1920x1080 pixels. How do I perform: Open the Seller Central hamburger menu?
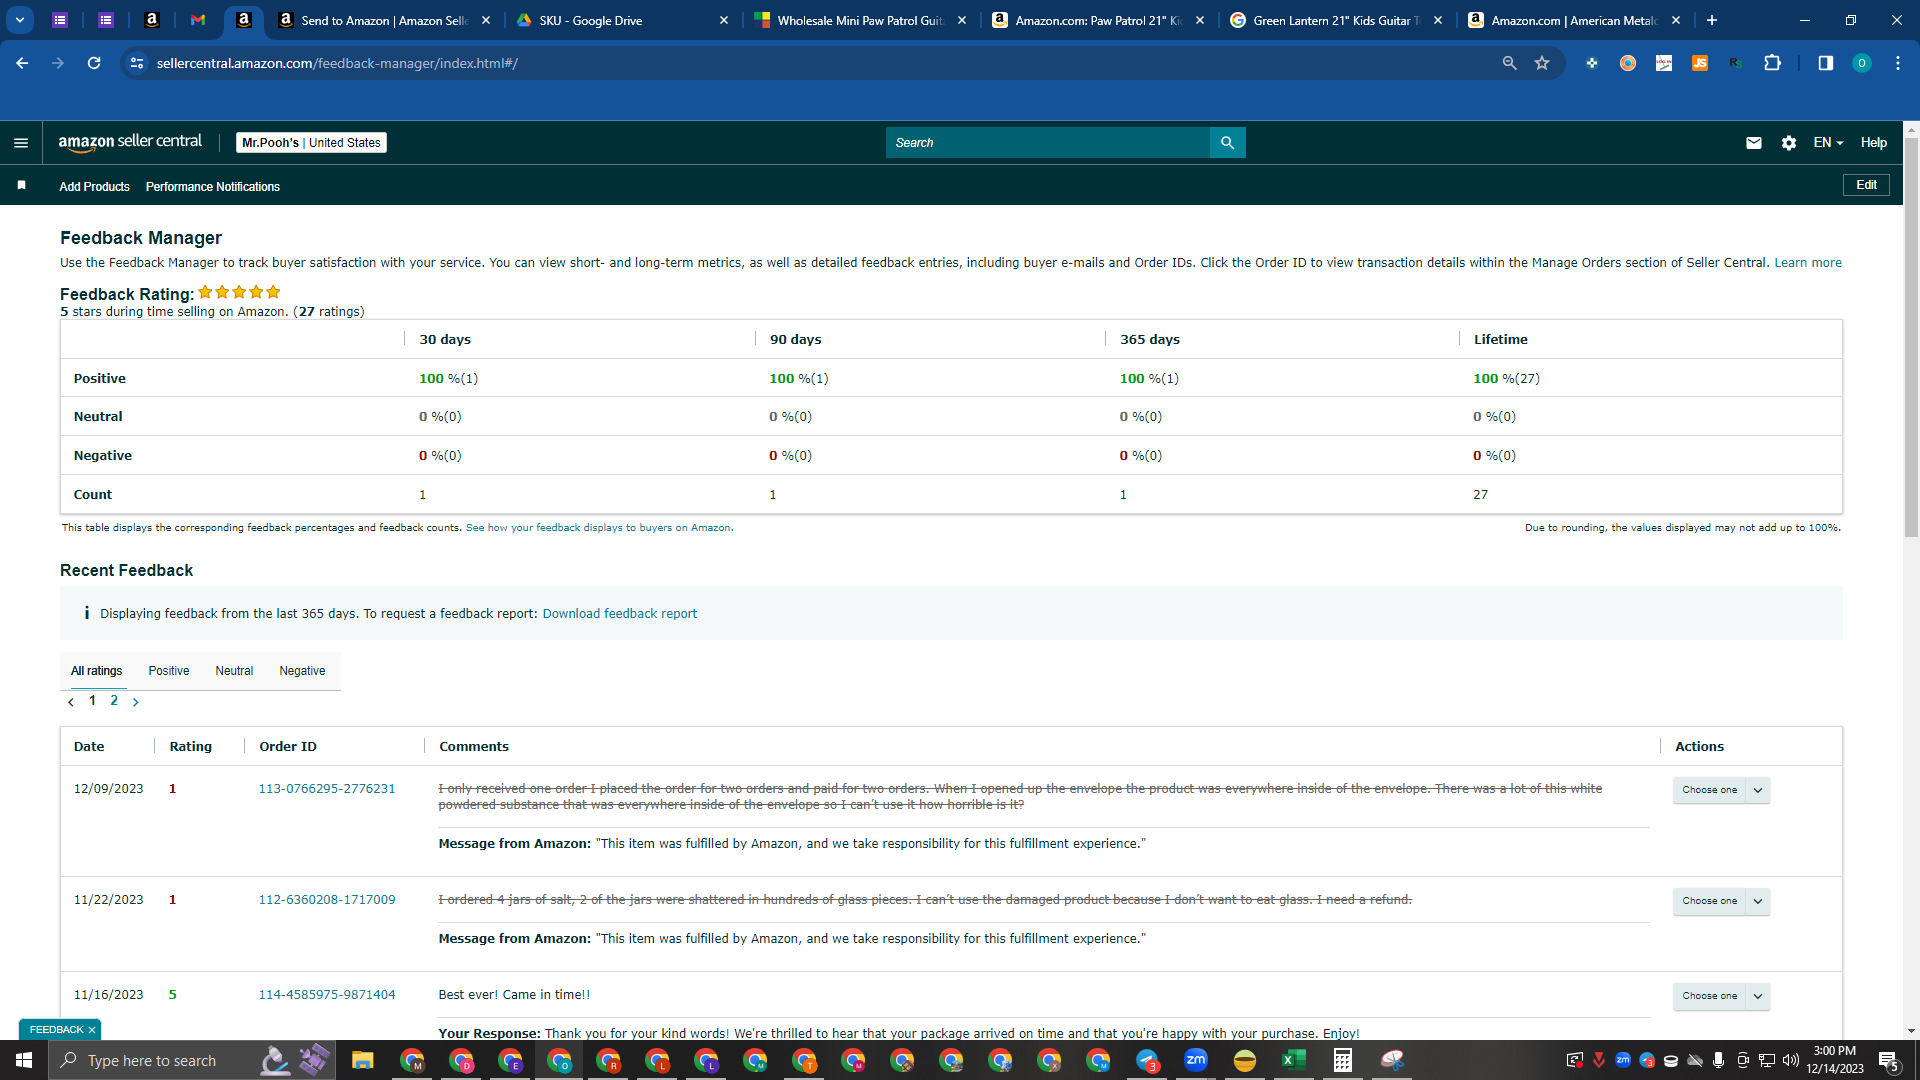(20, 143)
